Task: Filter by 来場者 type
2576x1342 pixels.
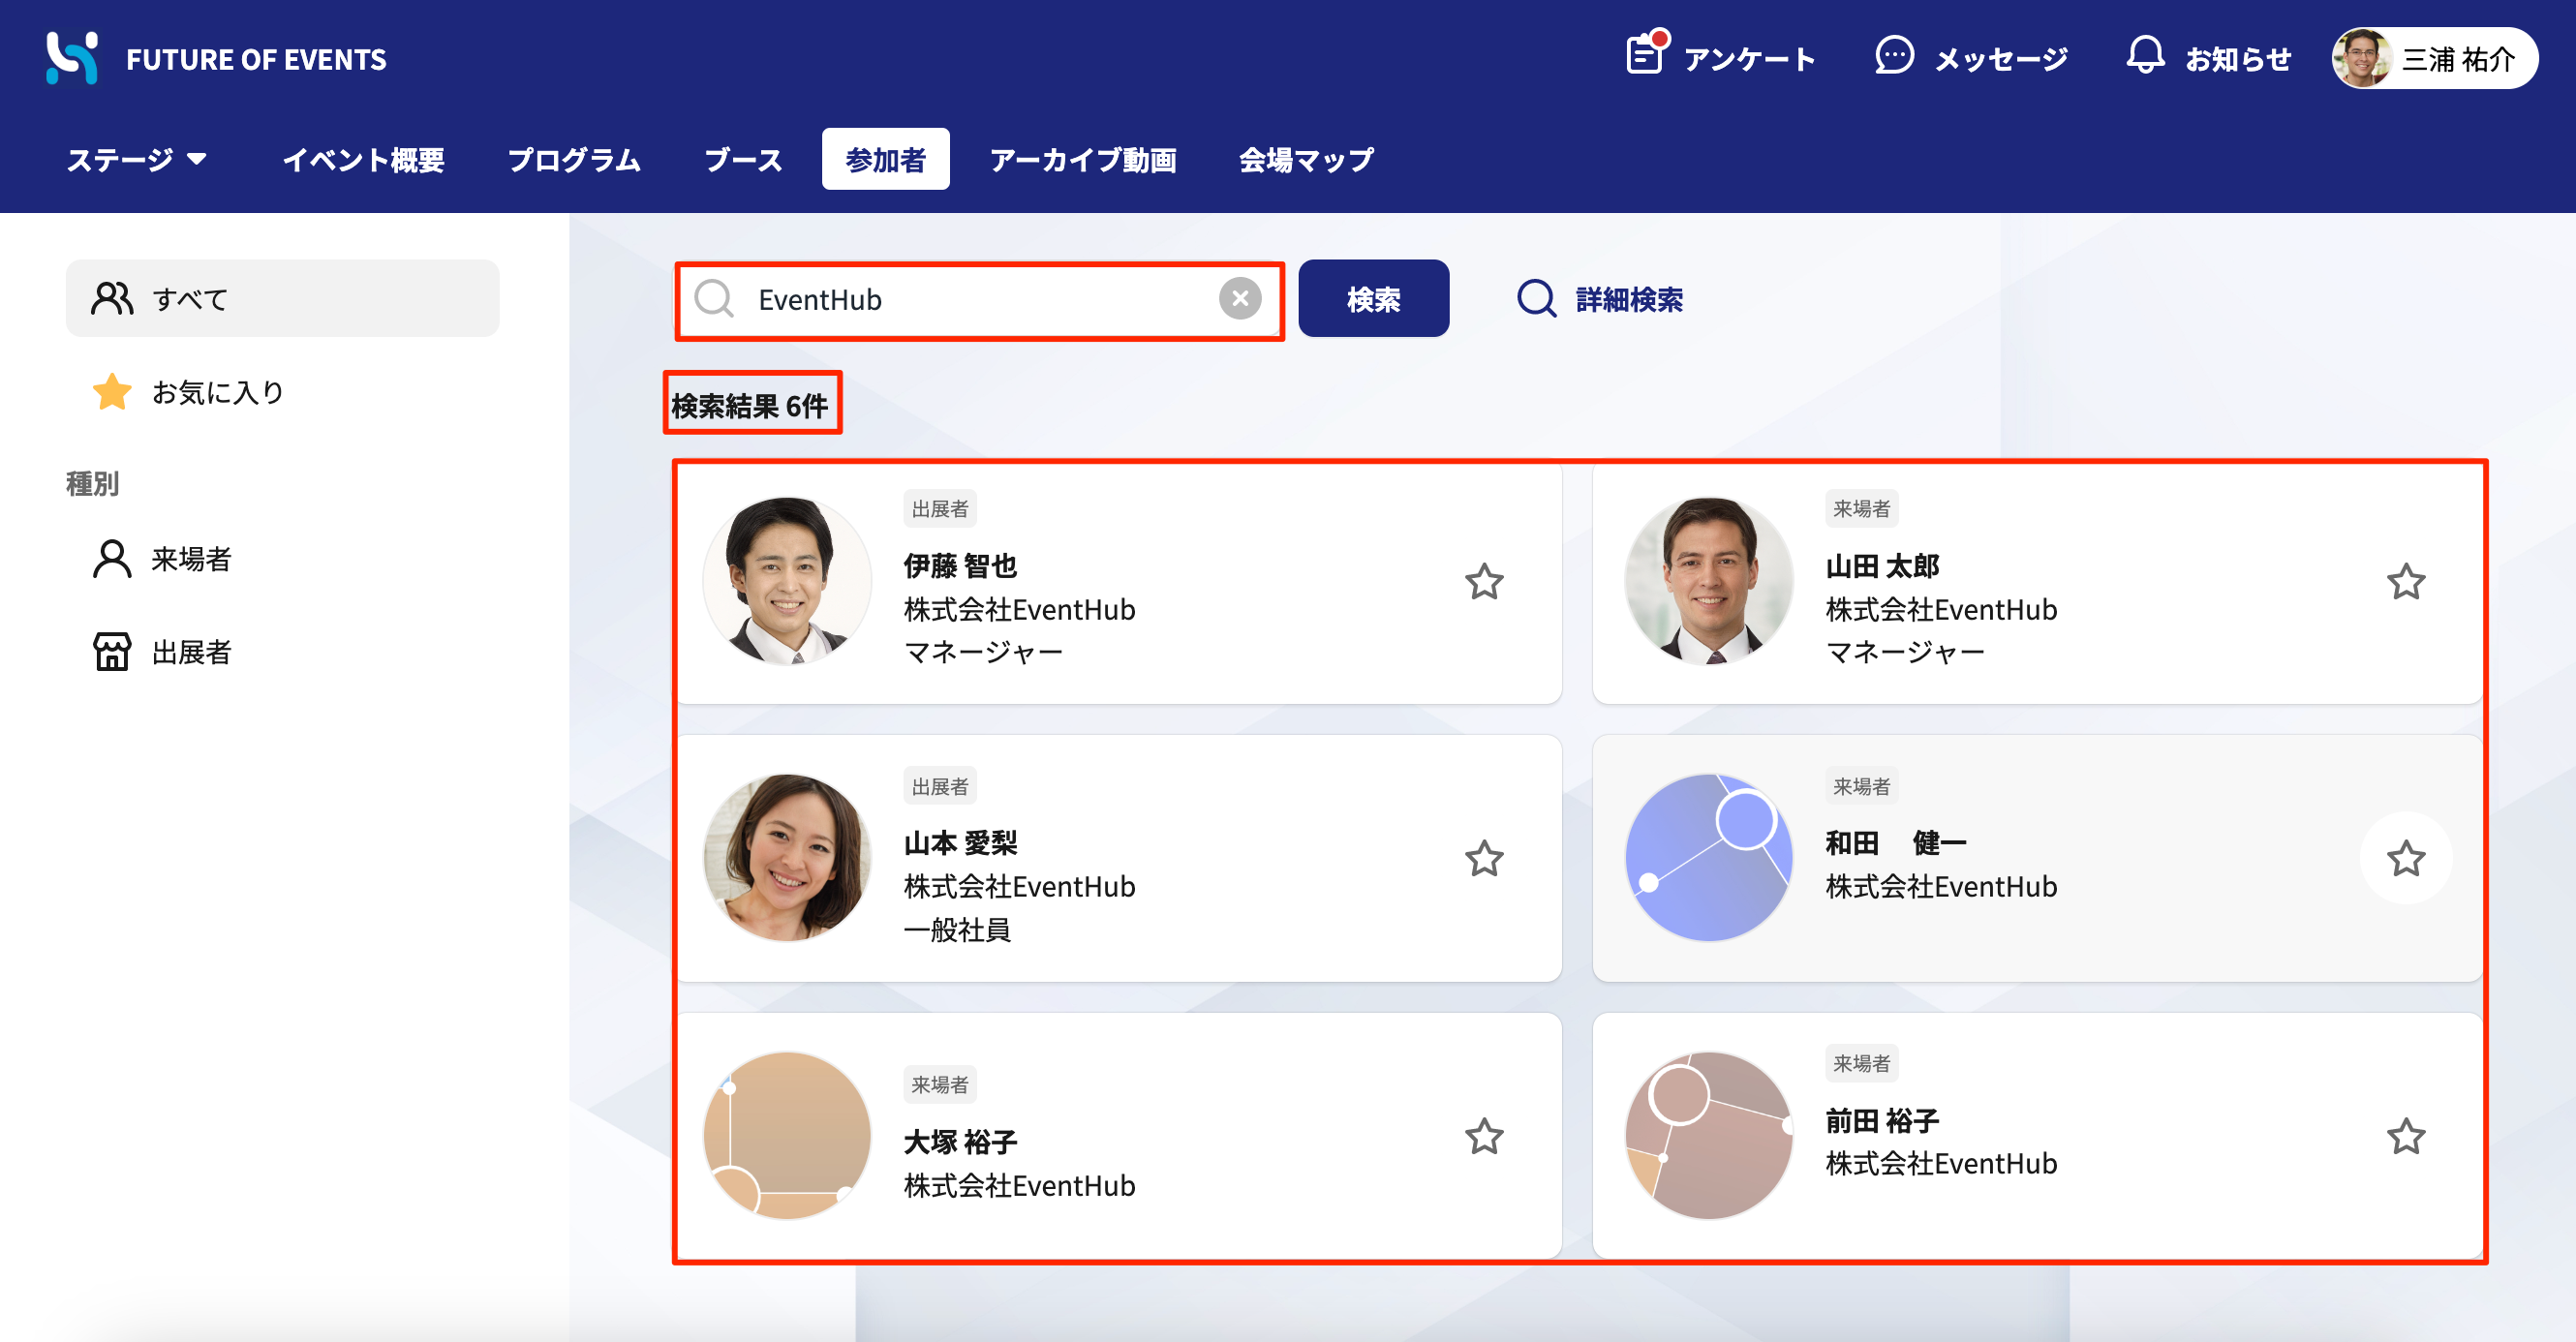Action: click(x=282, y=558)
